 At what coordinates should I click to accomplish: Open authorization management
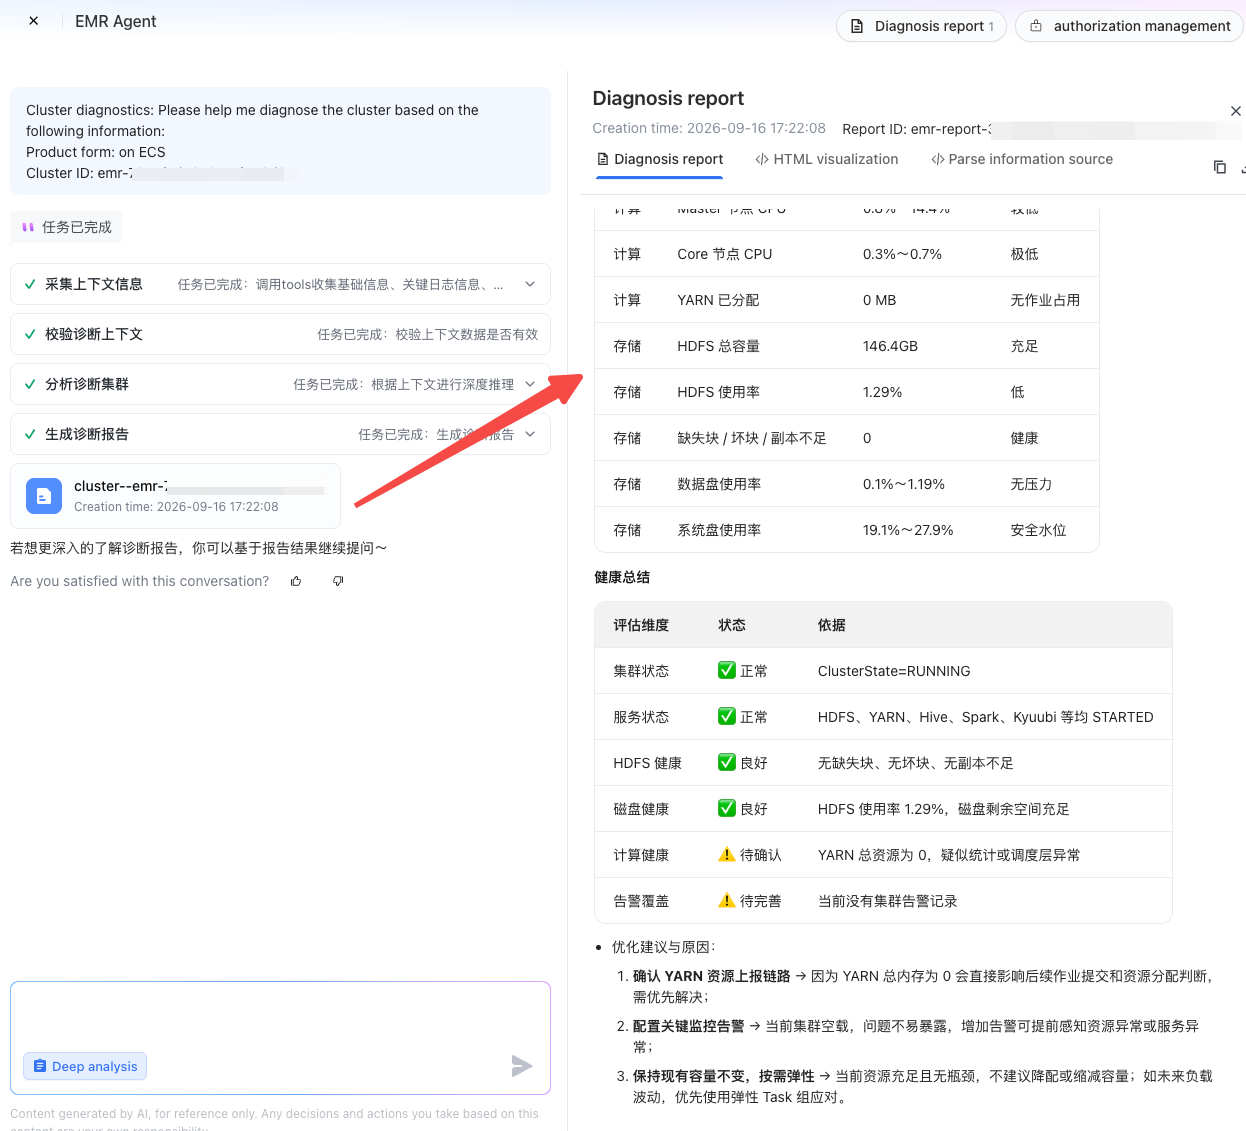coord(1129,26)
